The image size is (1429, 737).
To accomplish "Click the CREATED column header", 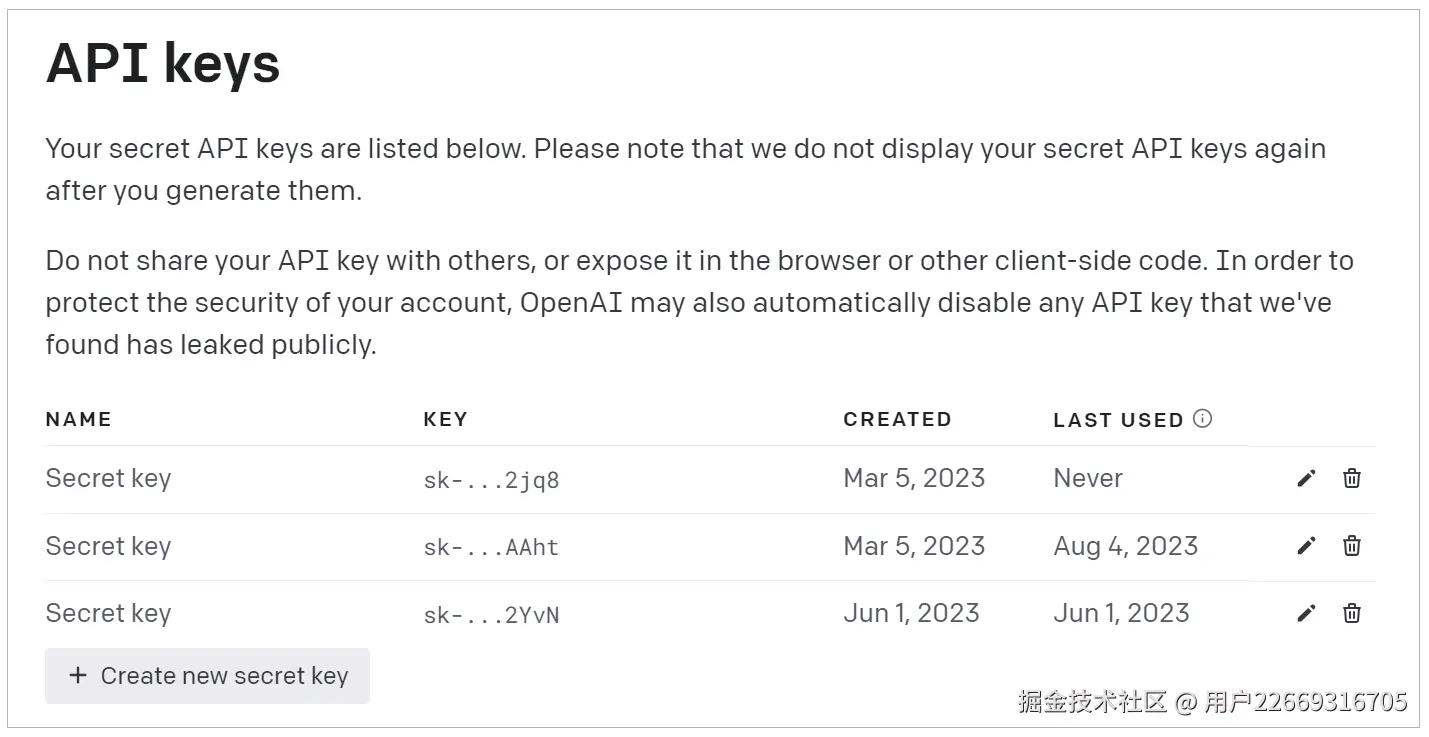I will tap(897, 419).
